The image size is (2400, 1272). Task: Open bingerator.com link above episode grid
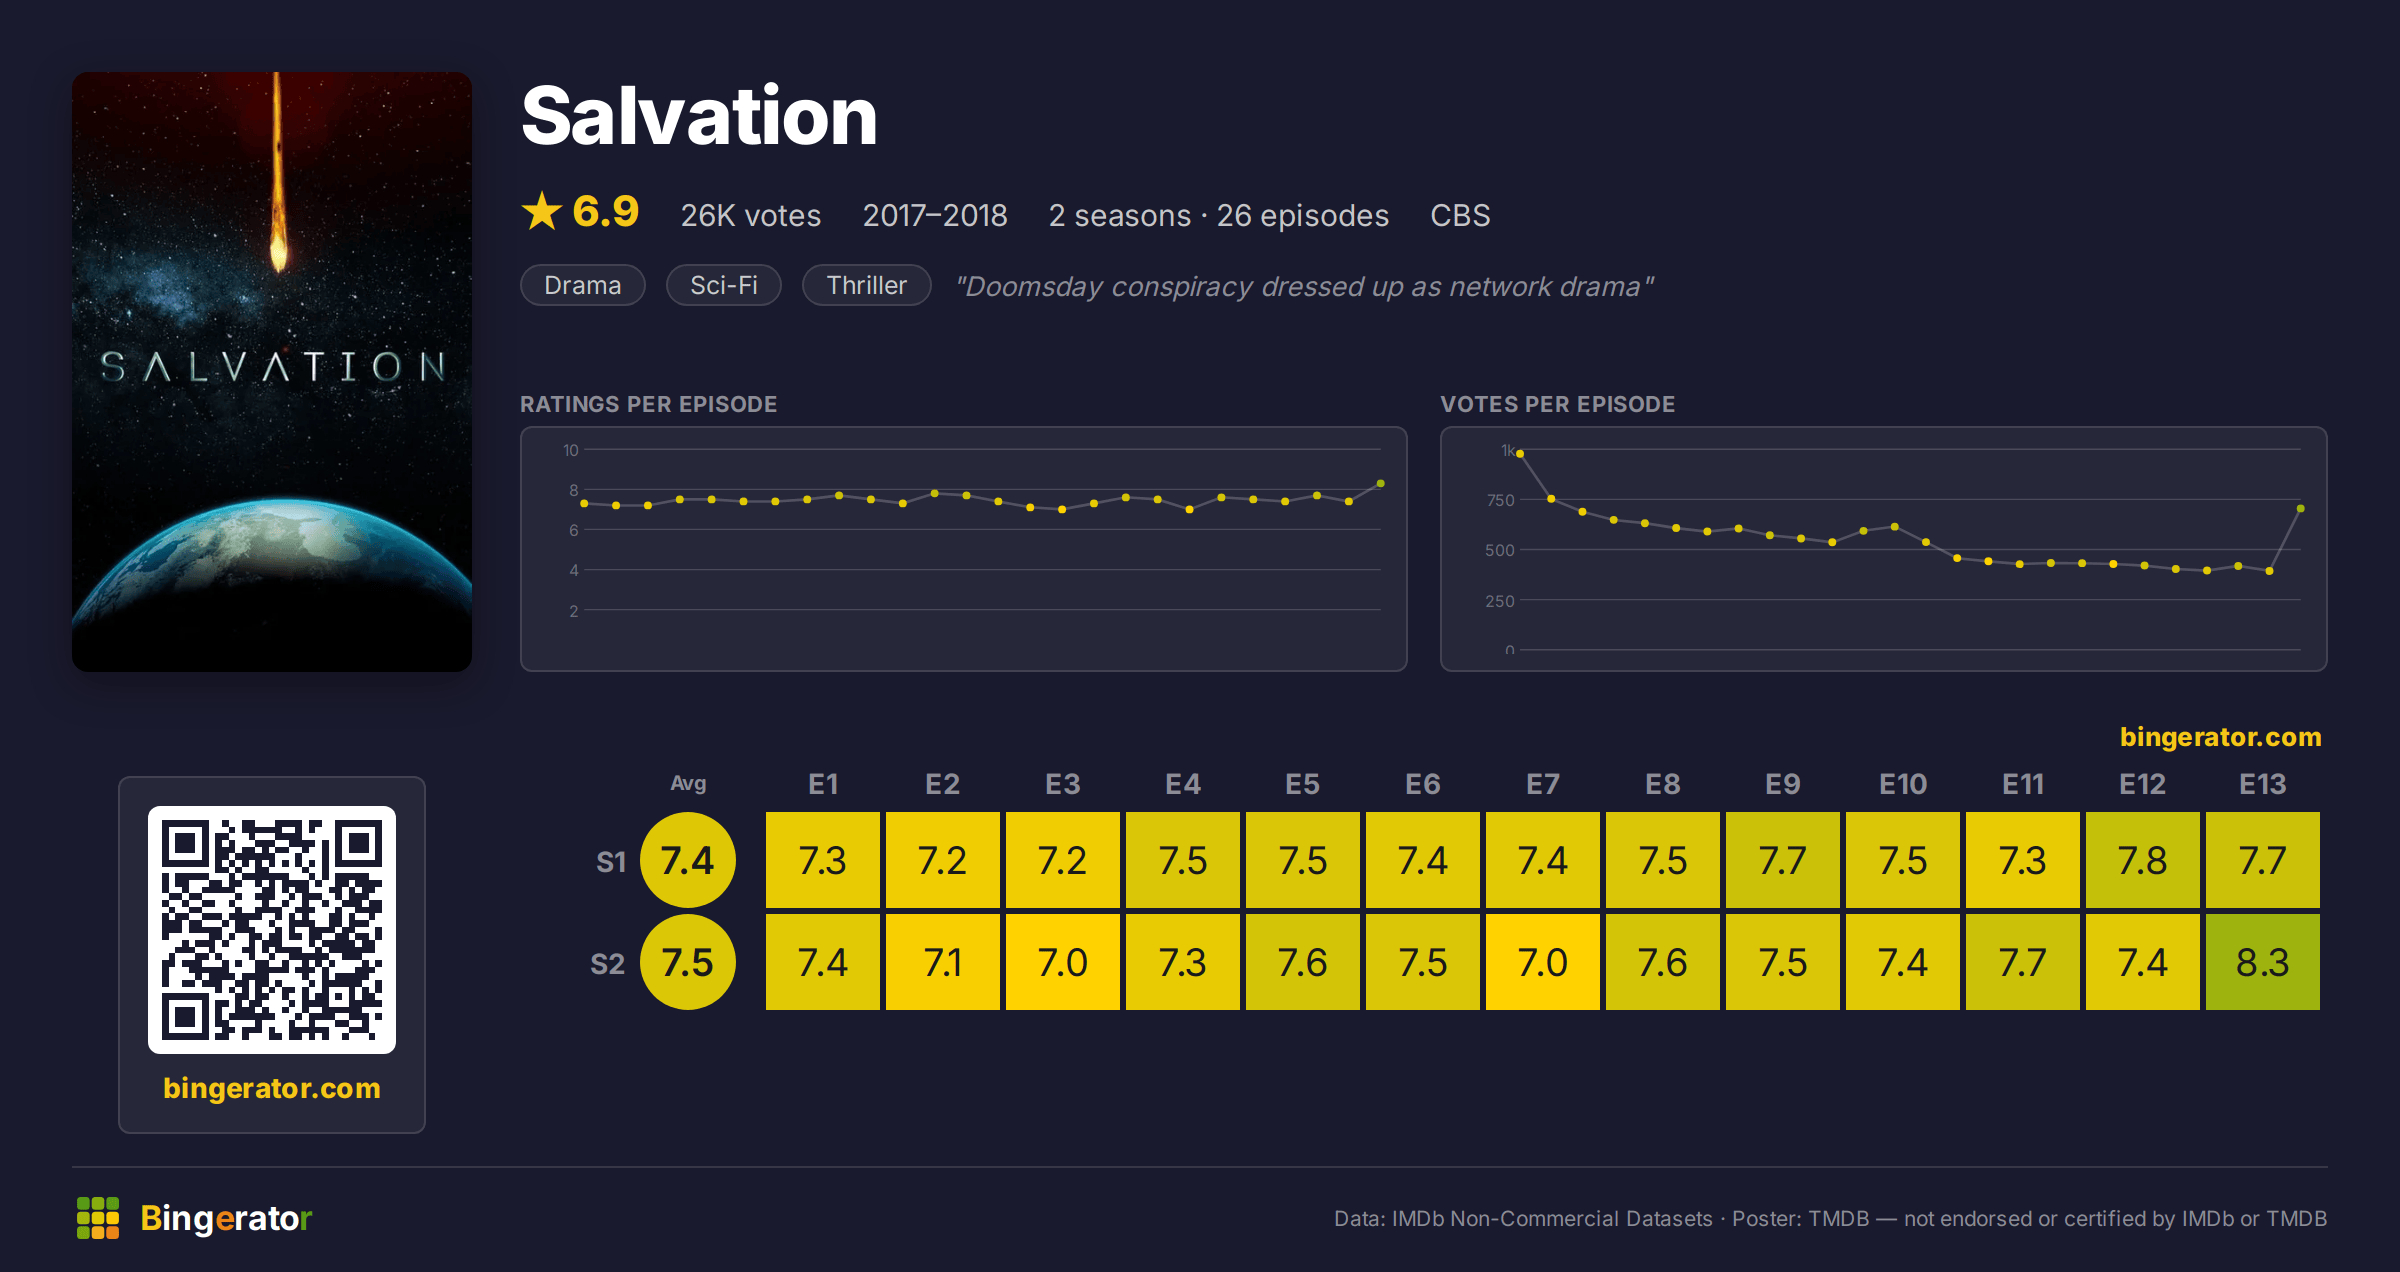click(2220, 737)
